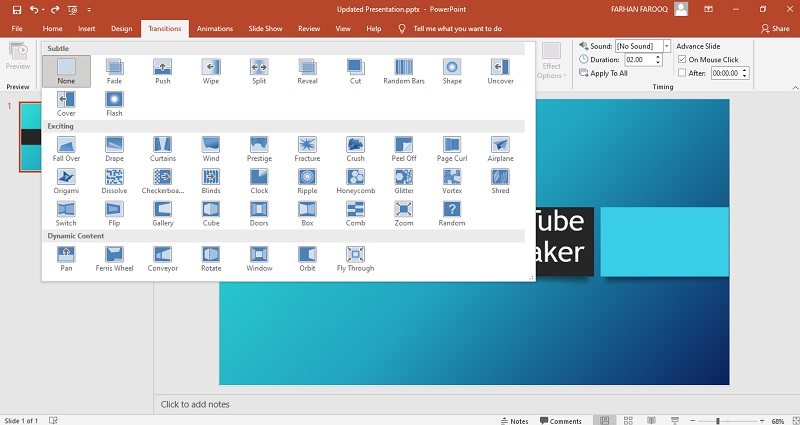
Task: Pick the Split transition
Action: (259, 71)
